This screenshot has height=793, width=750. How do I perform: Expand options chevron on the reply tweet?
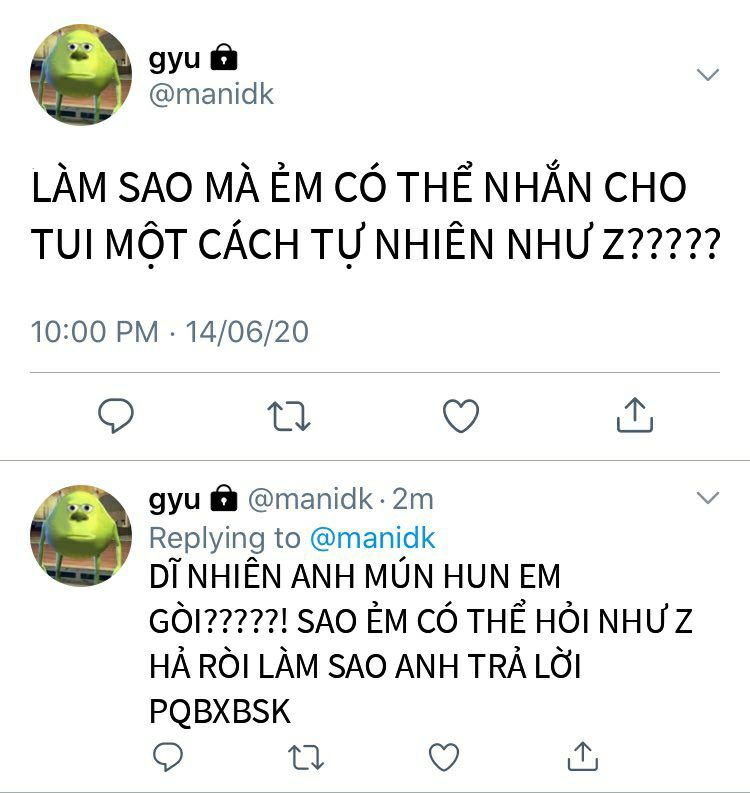tap(708, 498)
